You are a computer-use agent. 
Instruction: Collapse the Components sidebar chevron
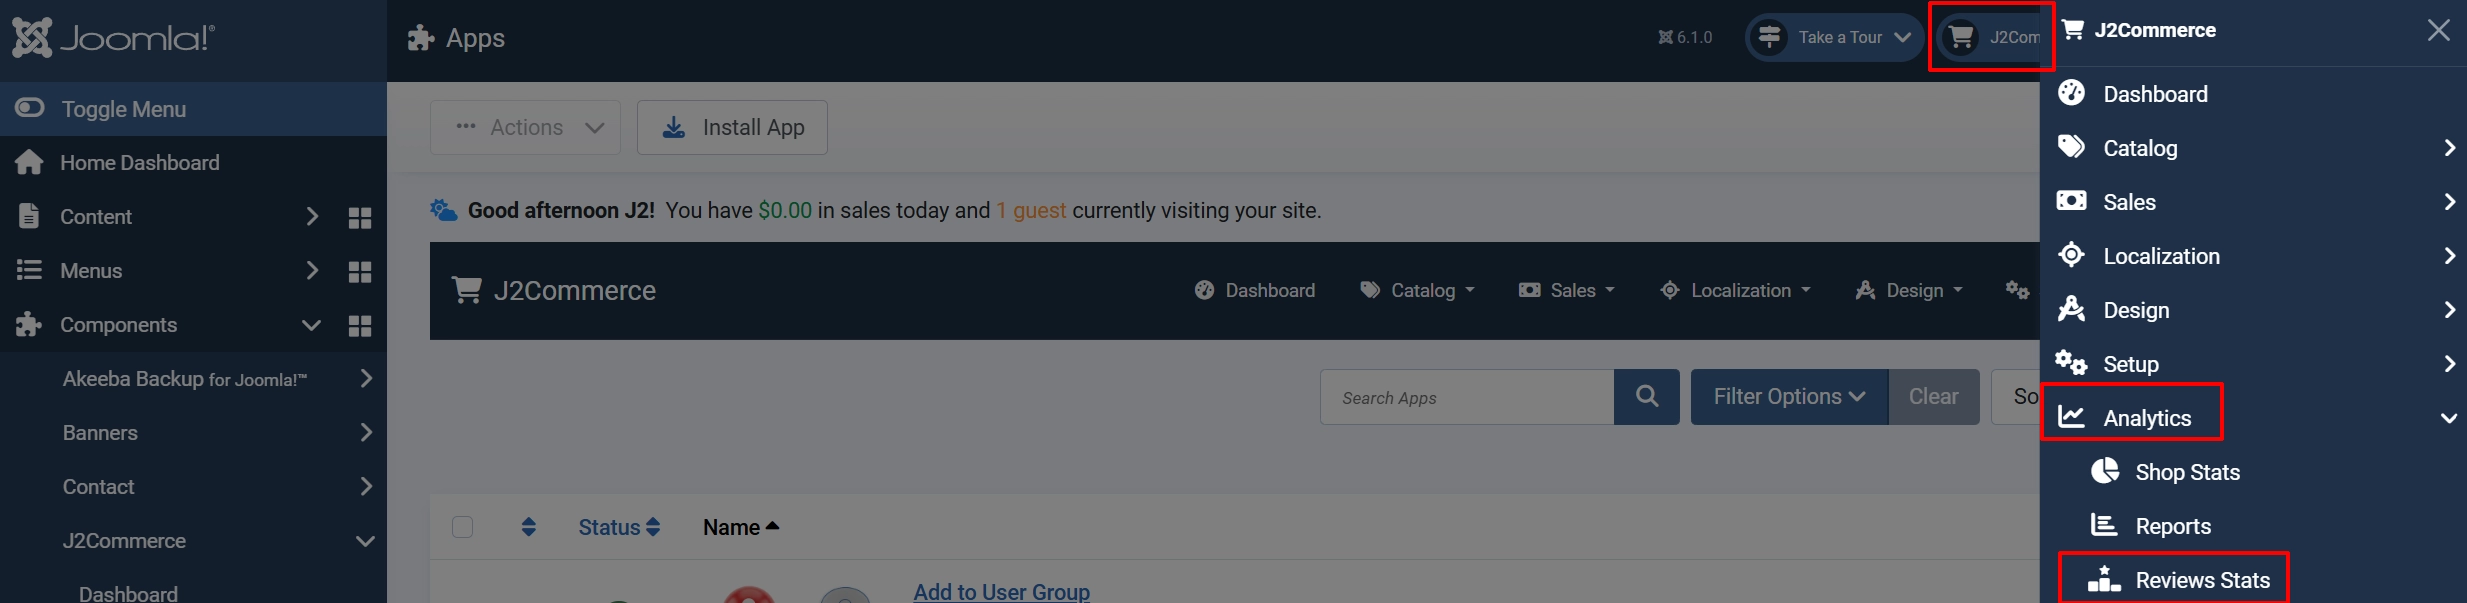[311, 325]
